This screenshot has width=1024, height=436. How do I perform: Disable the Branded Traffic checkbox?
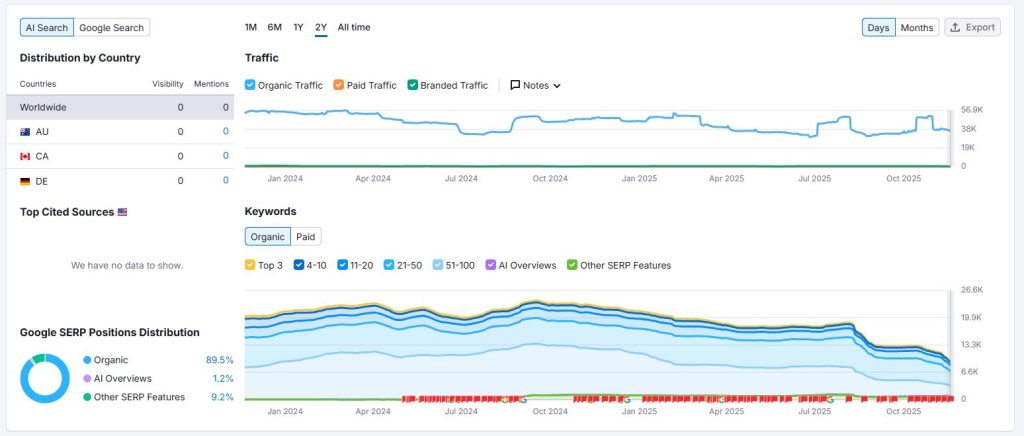click(x=412, y=85)
